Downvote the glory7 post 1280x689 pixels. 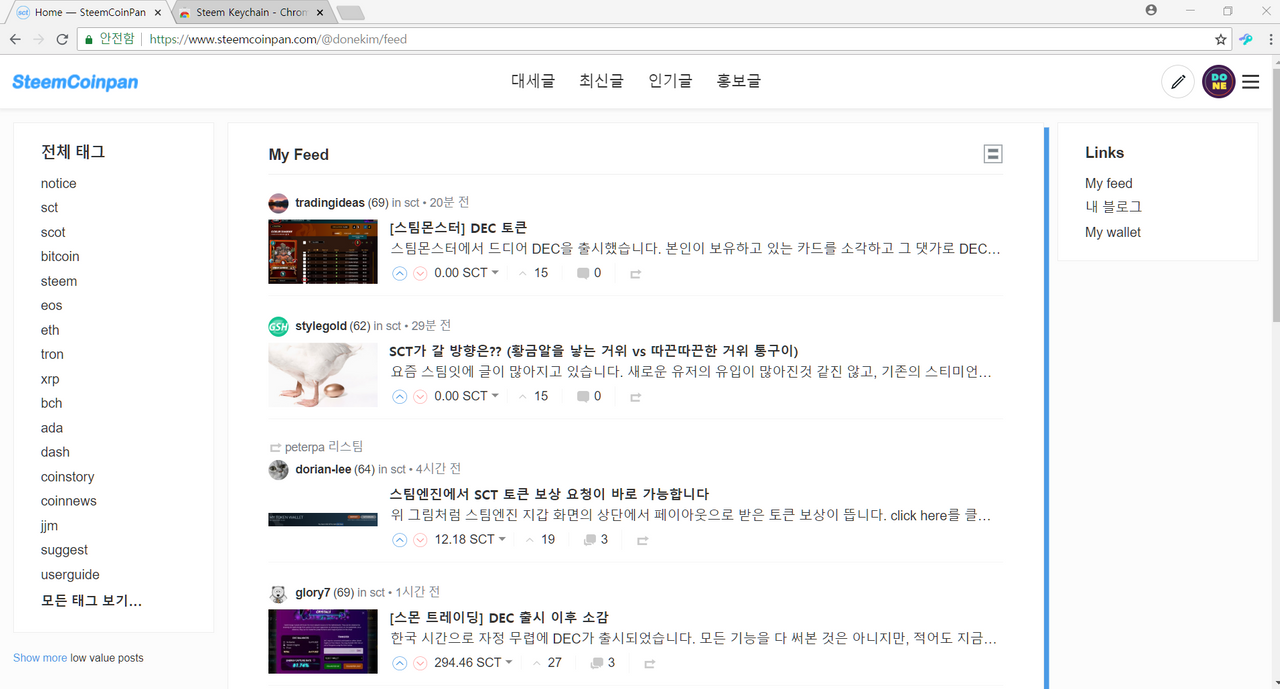click(420, 663)
